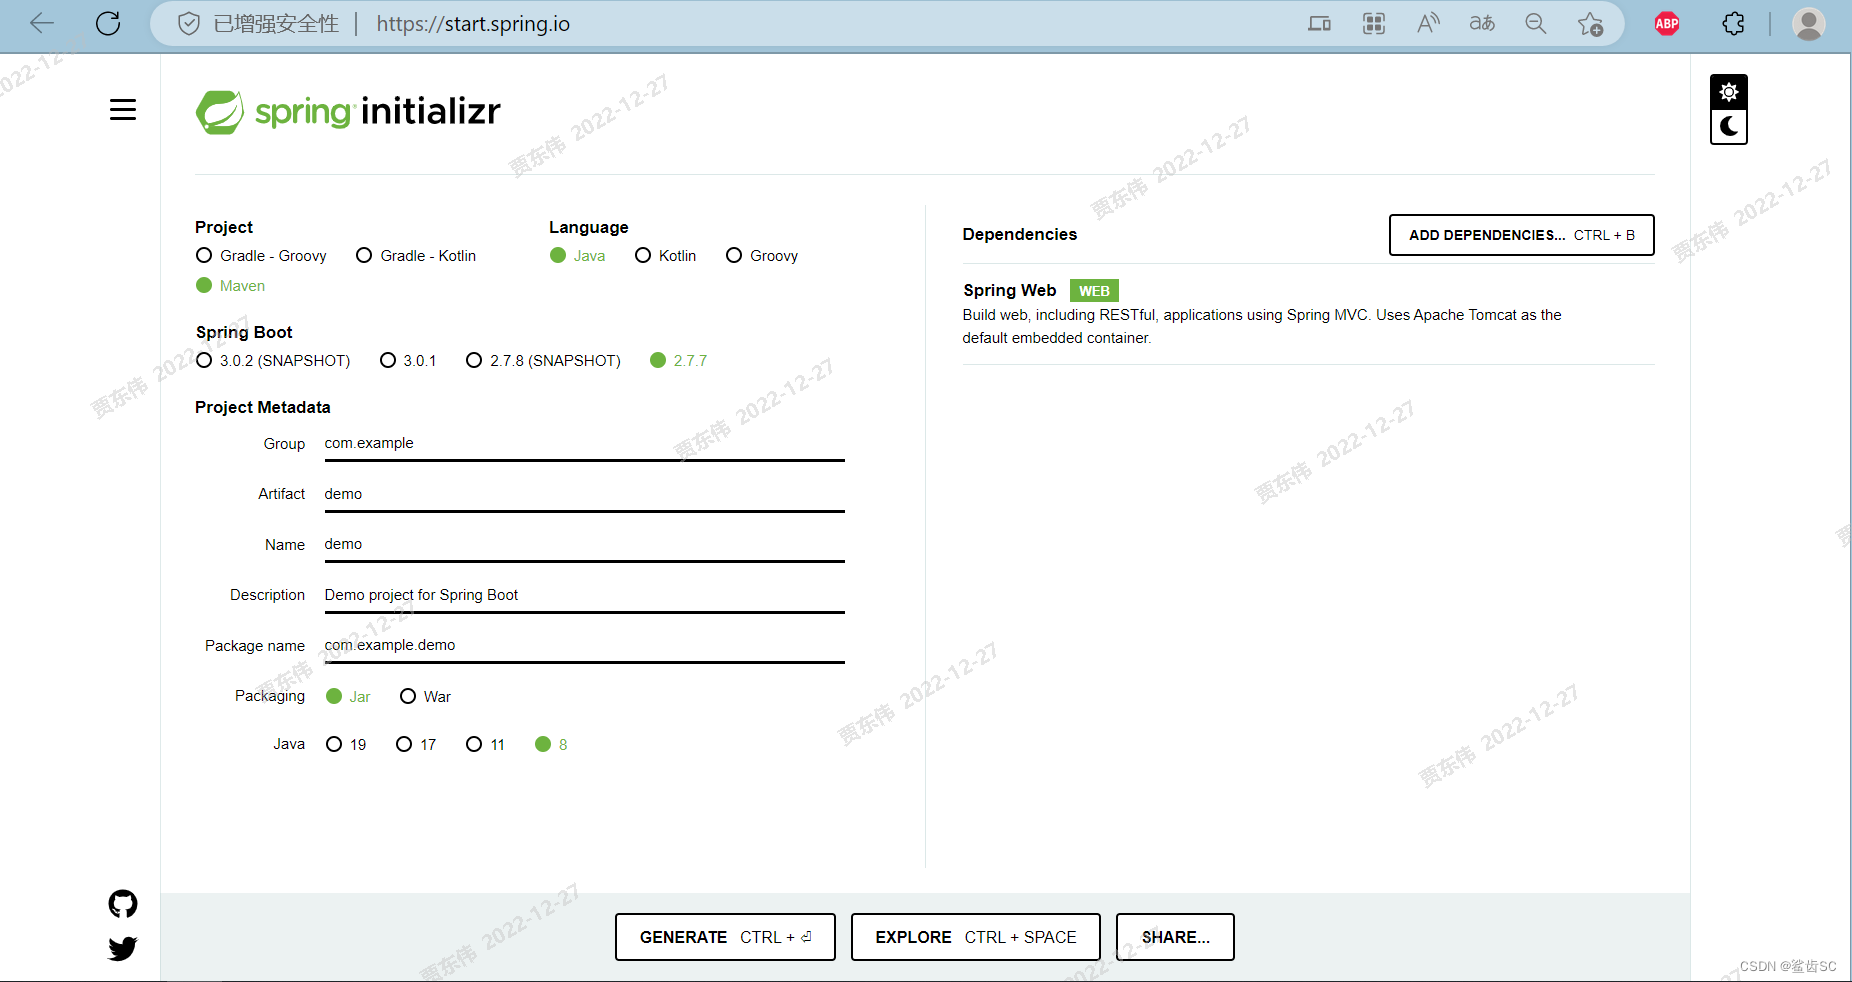Click the Add Dependencies button

1521,235
